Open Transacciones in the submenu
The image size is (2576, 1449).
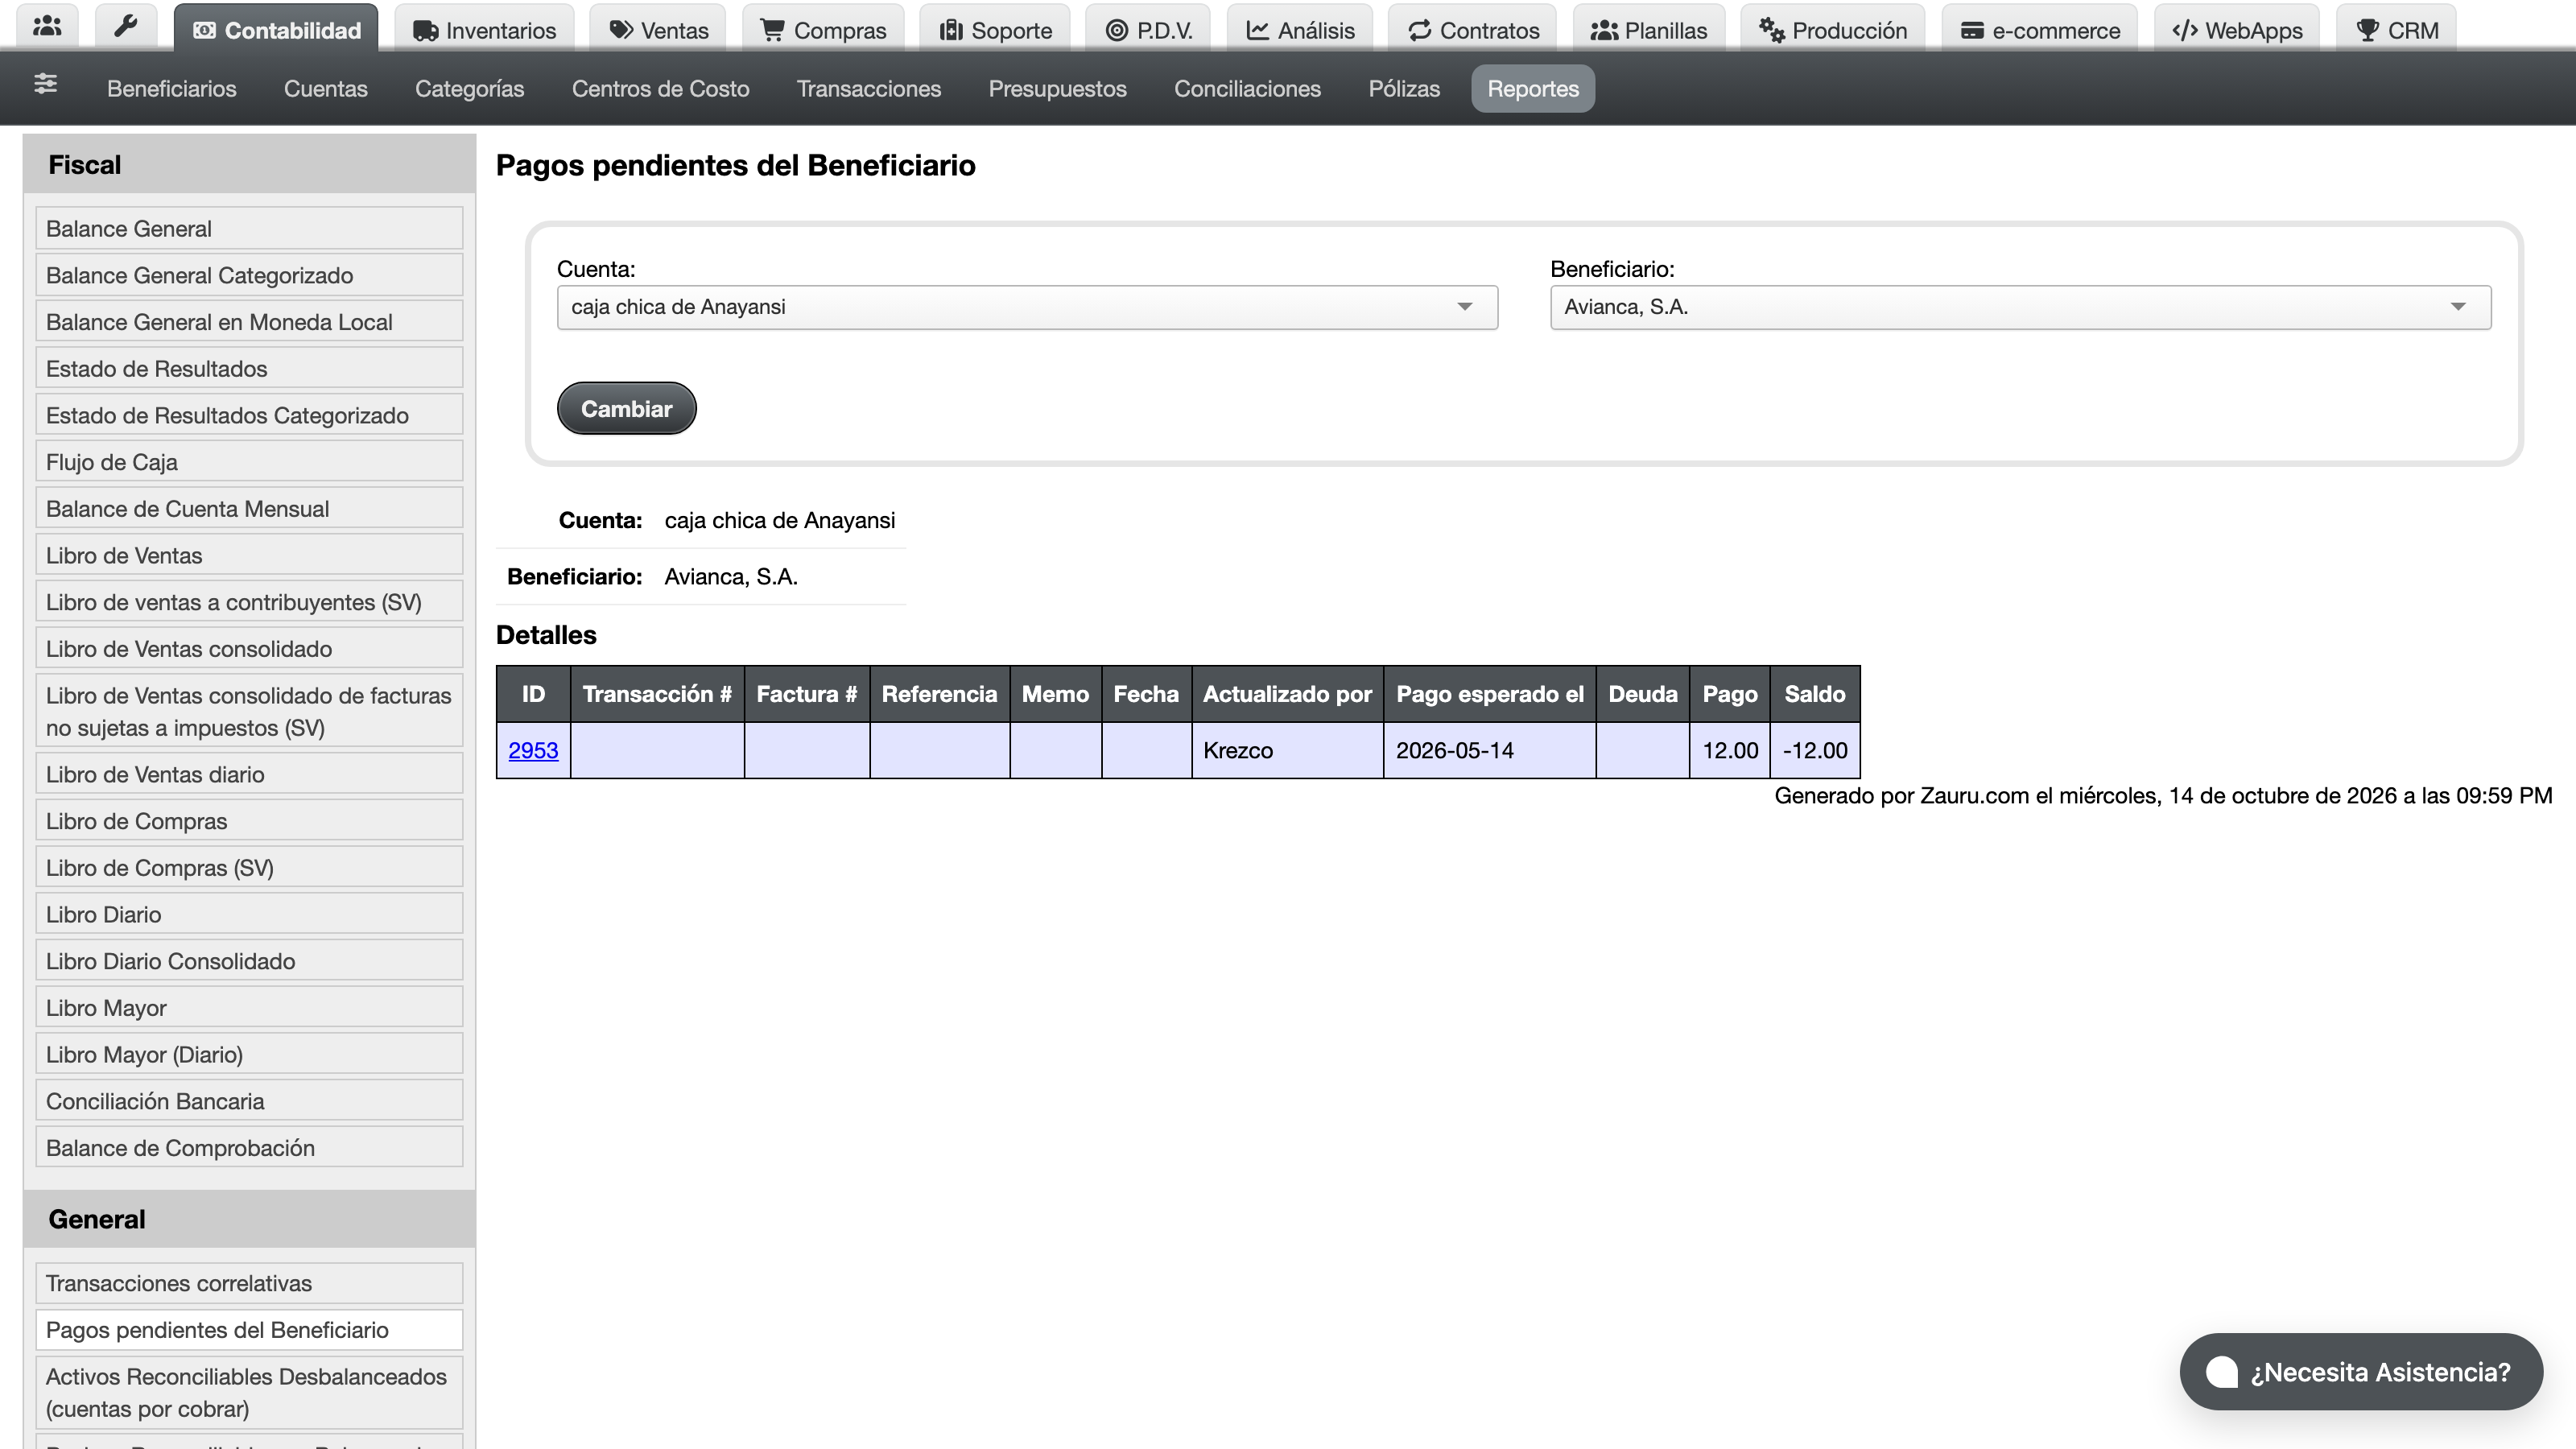(x=868, y=88)
